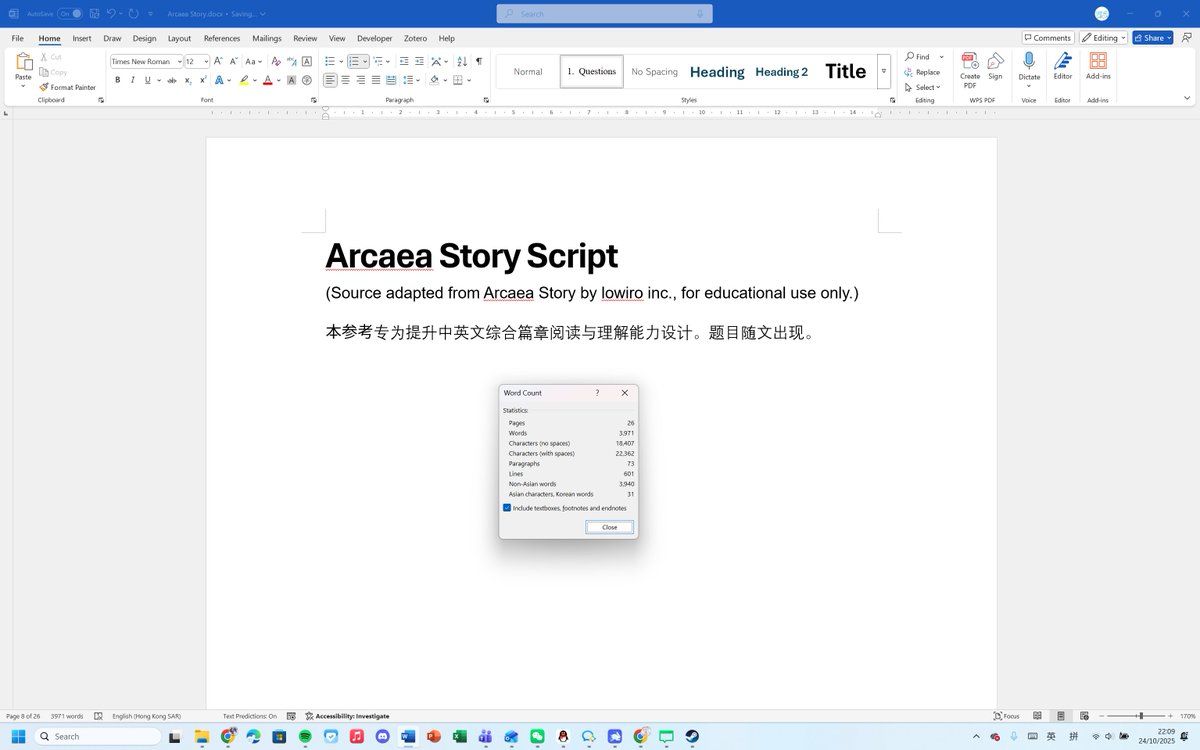Open Editing mode dropdown
Viewport: 1200px width, 750px height.
[x=1103, y=38]
